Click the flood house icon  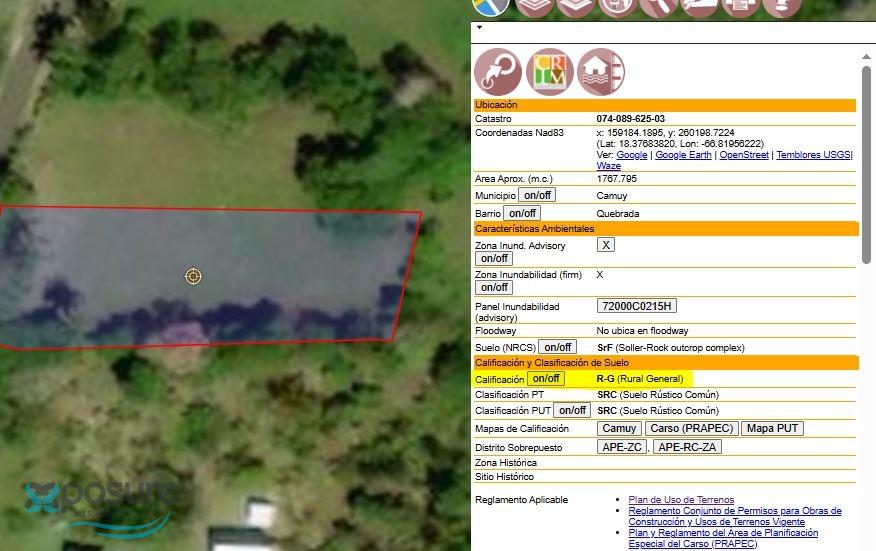click(x=601, y=72)
